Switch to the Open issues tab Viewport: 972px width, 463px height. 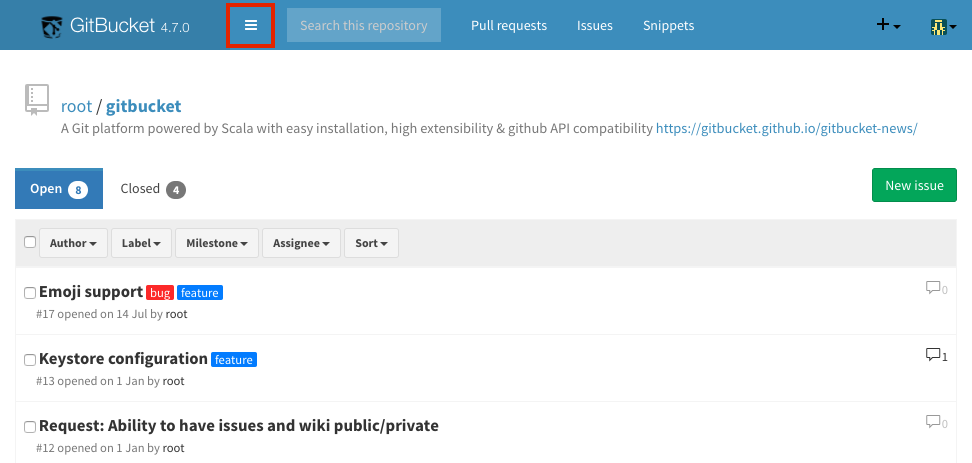pos(59,188)
